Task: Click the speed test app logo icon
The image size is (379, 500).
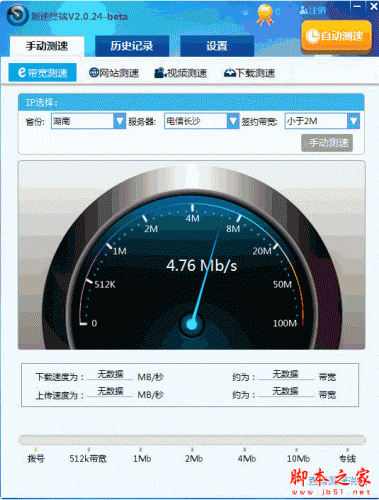Action: (x=17, y=14)
